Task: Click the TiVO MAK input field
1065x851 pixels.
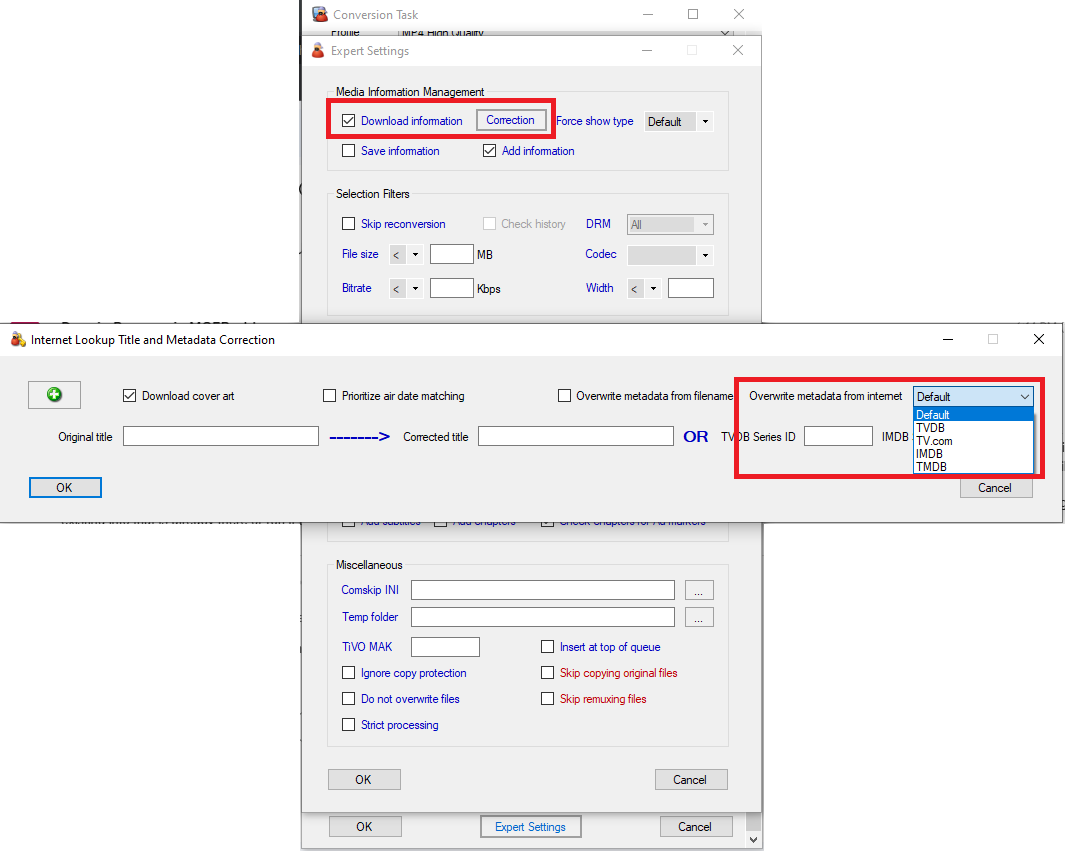Action: (445, 647)
